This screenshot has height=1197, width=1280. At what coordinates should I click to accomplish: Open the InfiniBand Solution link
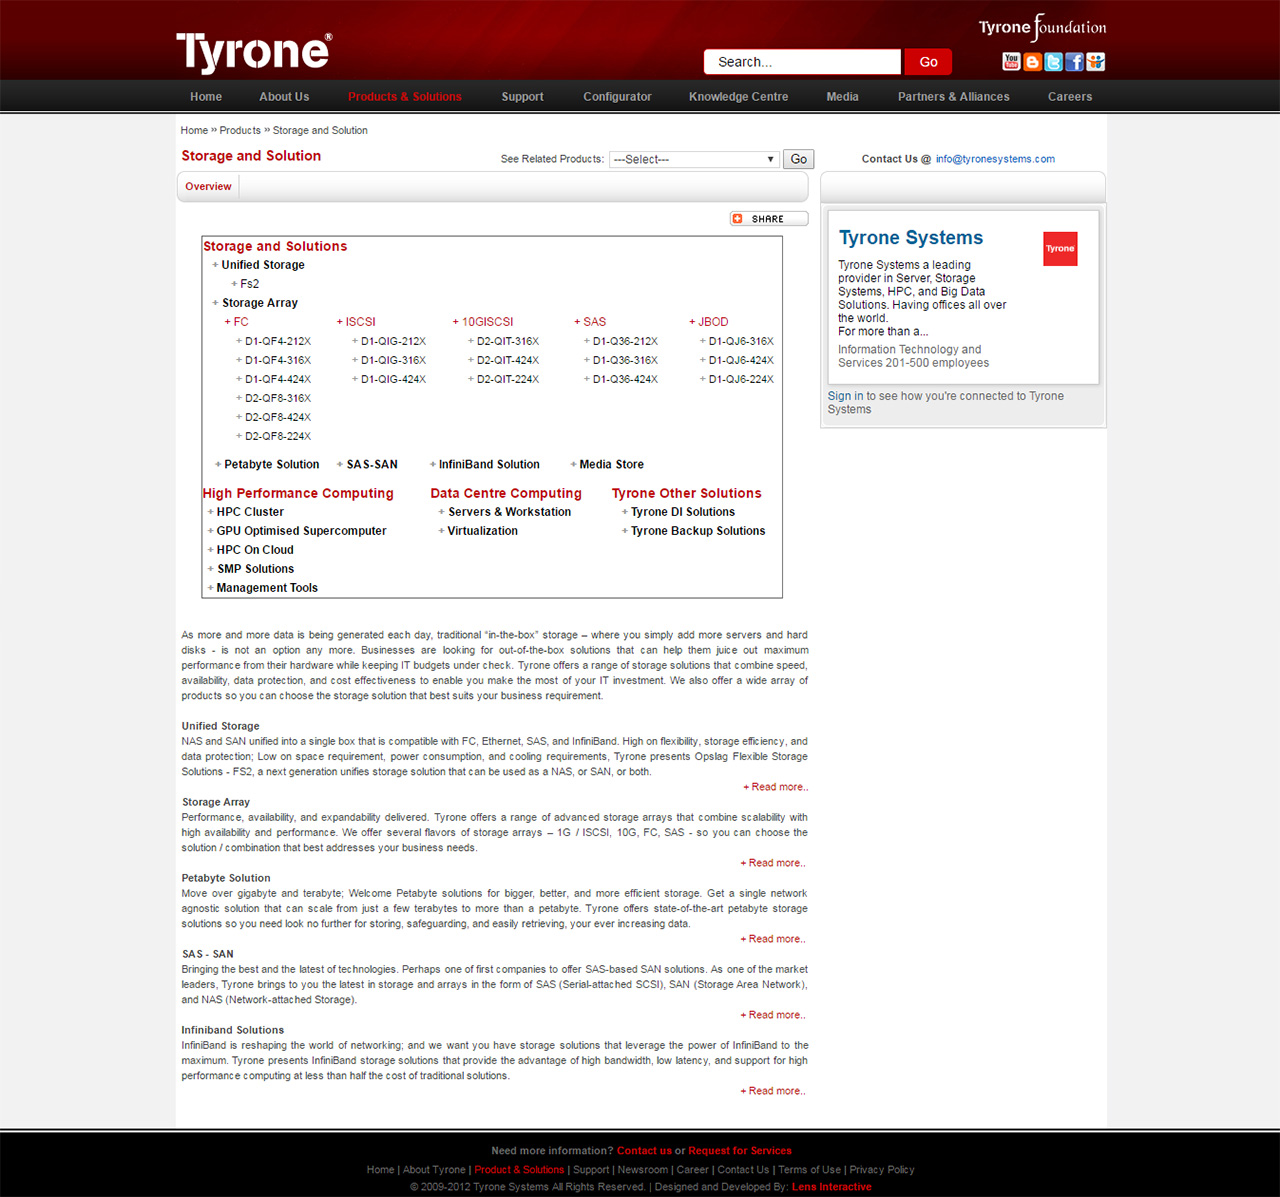(x=489, y=465)
